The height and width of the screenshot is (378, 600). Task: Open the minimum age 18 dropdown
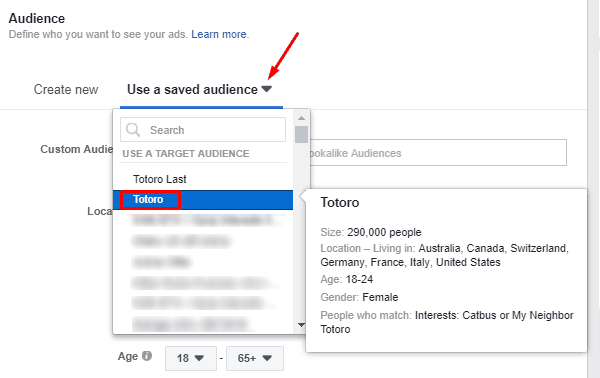[191, 358]
